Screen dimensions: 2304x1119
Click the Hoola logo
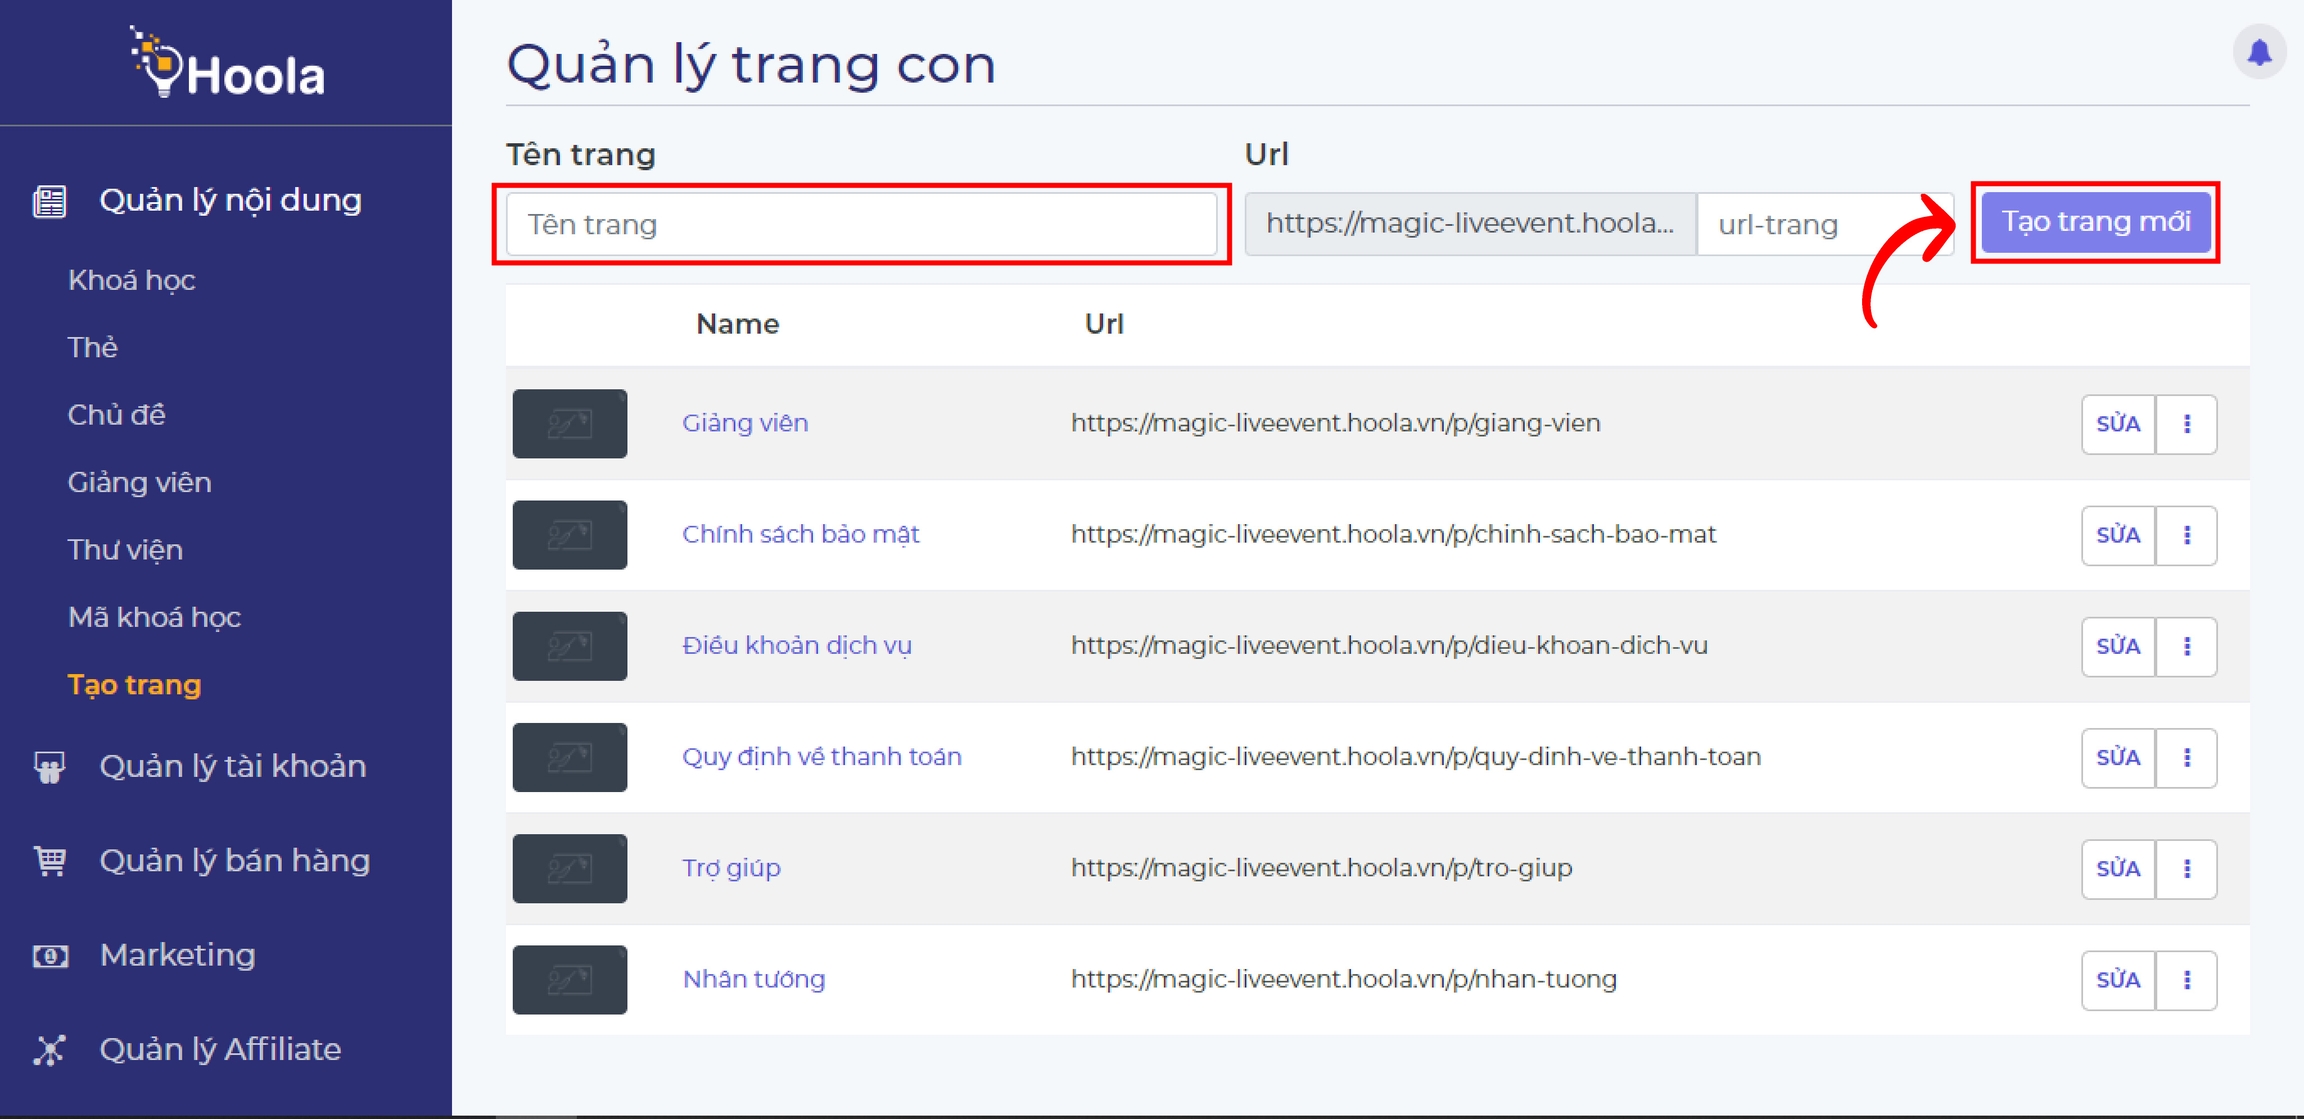coord(227,64)
